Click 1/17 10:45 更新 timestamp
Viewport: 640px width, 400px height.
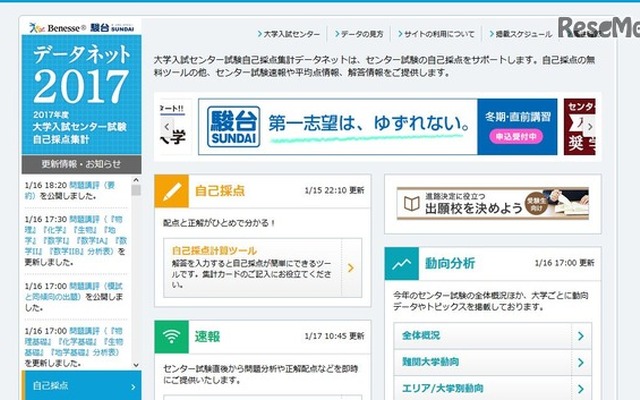(x=334, y=336)
